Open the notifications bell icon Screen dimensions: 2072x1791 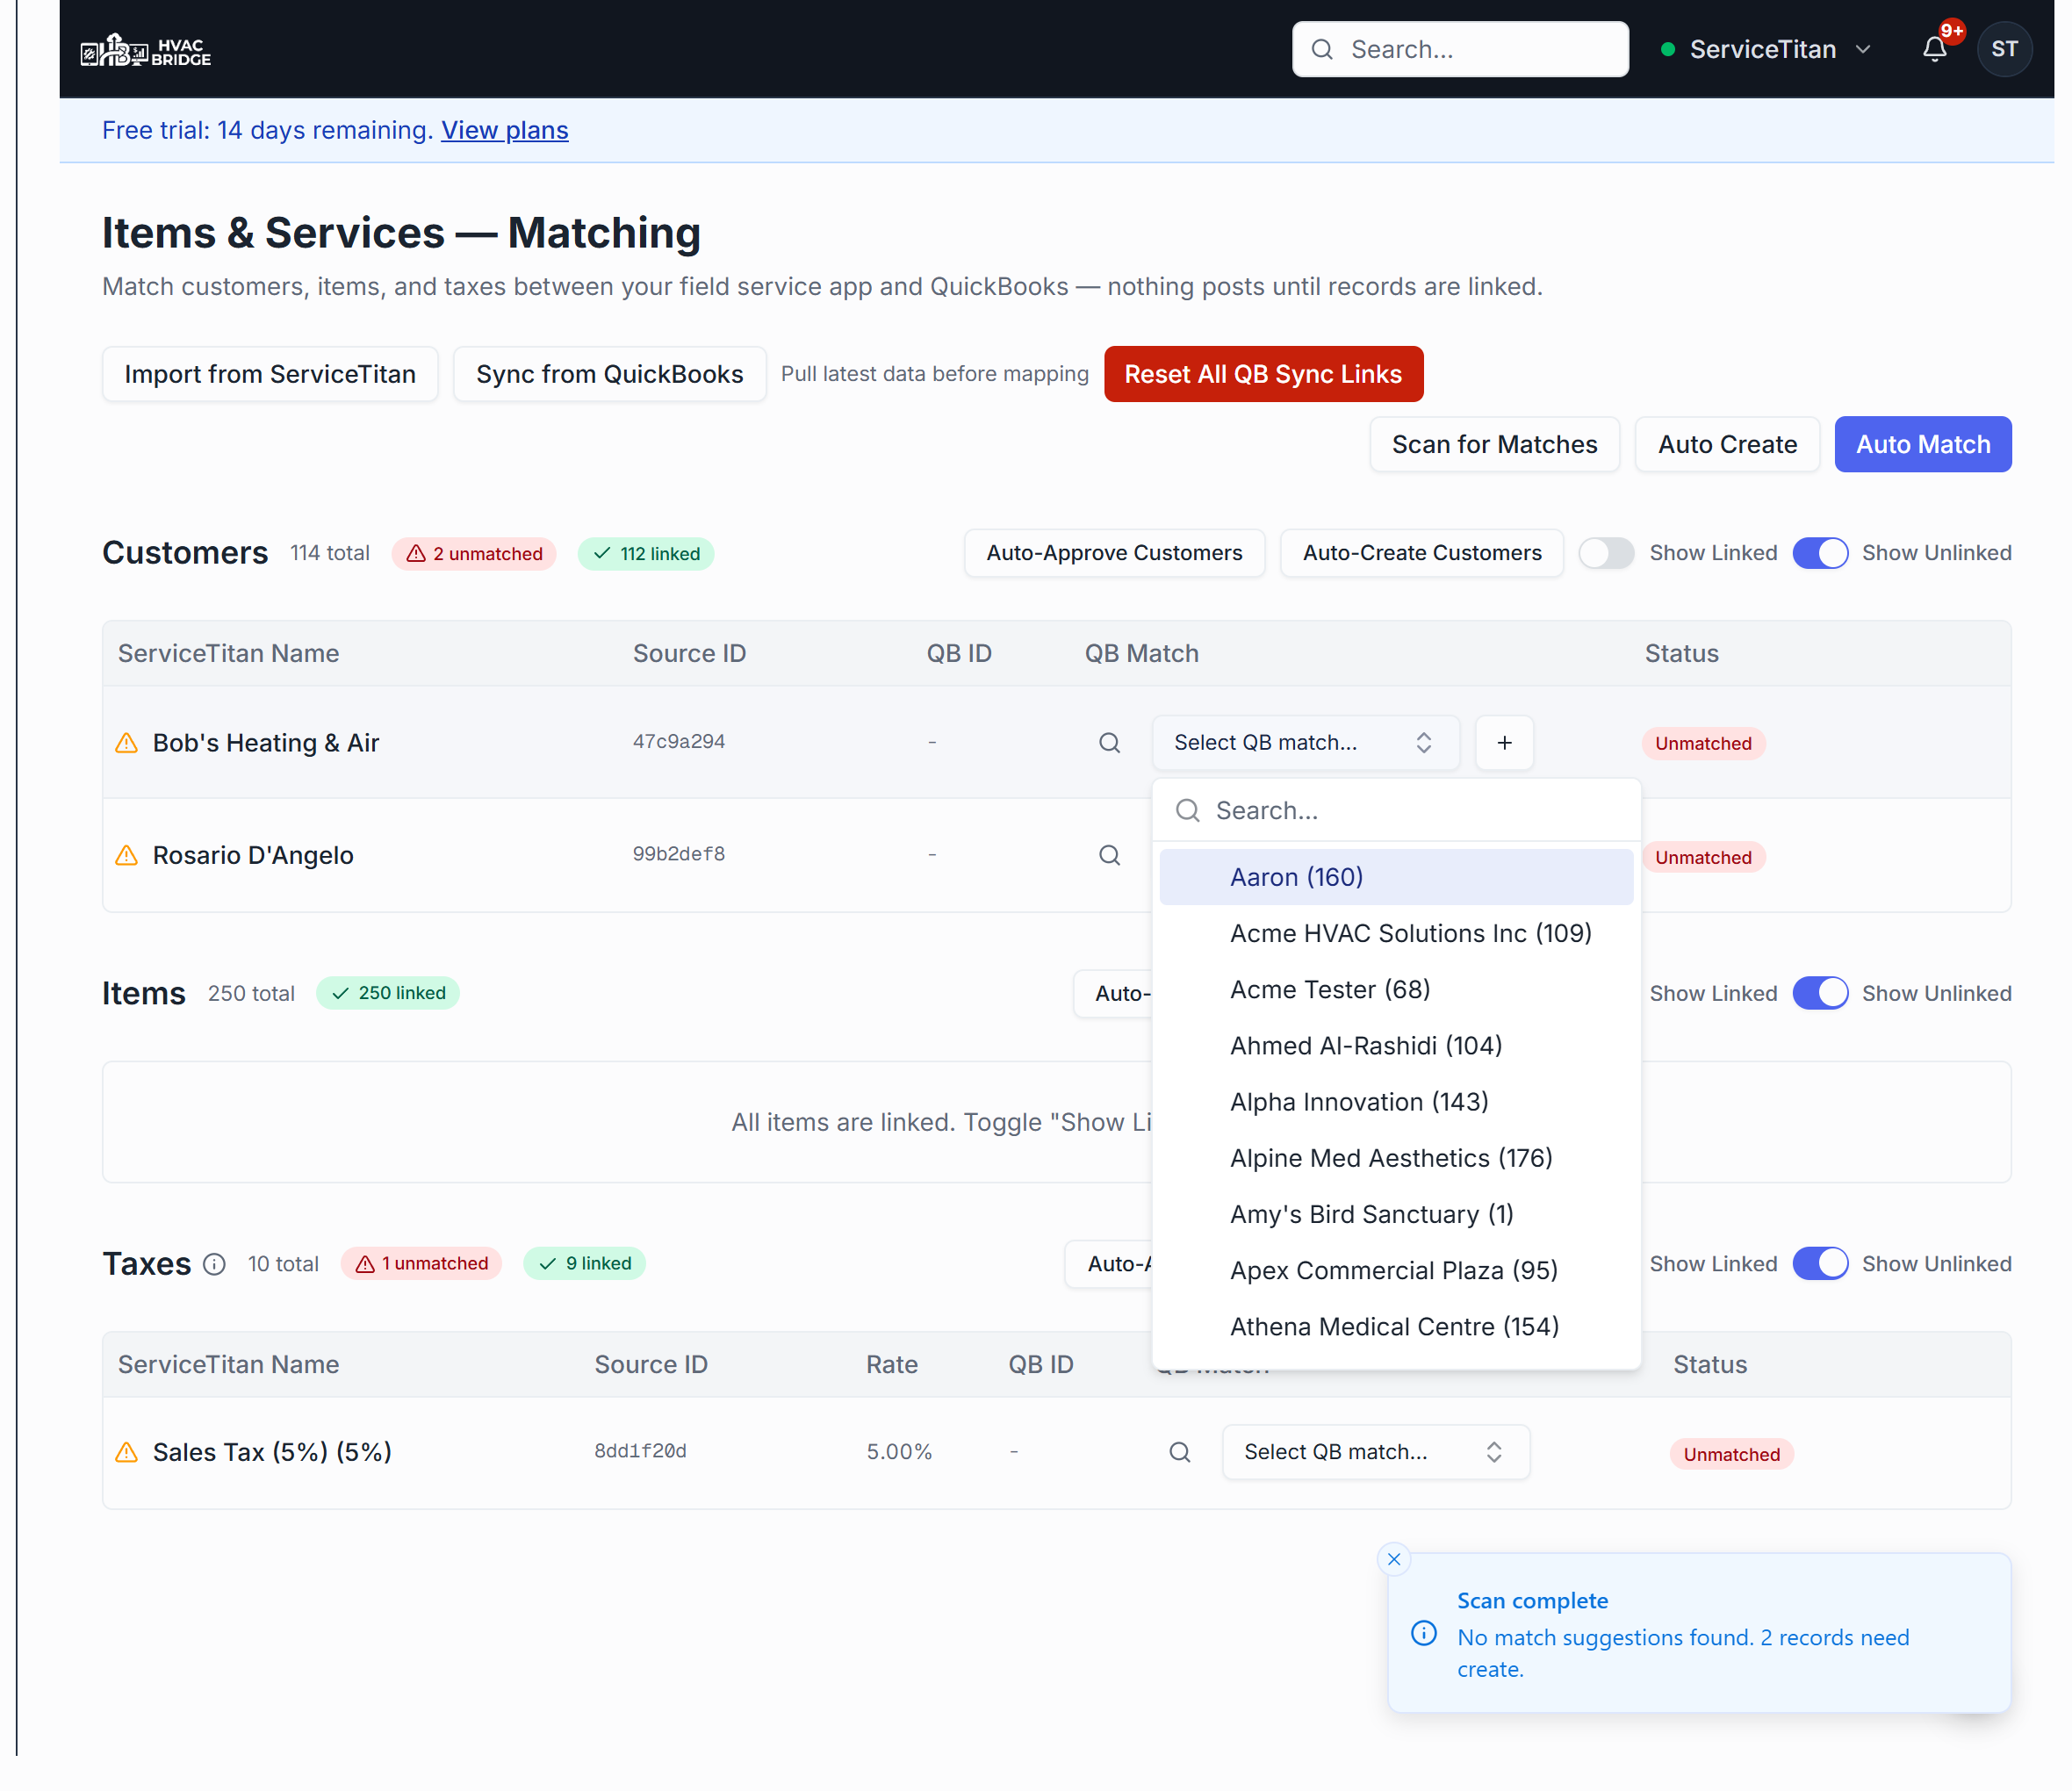(1934, 49)
